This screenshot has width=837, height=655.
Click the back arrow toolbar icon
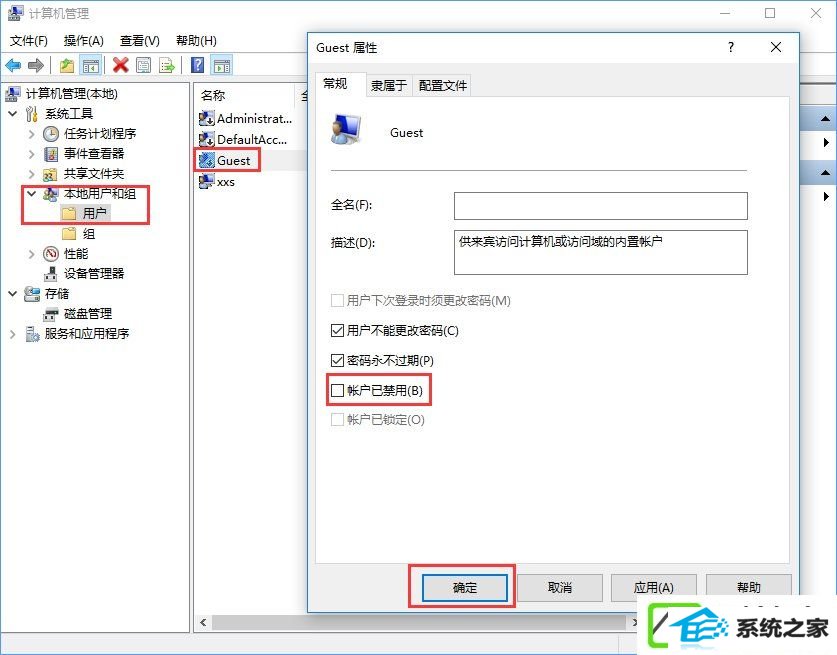point(13,66)
